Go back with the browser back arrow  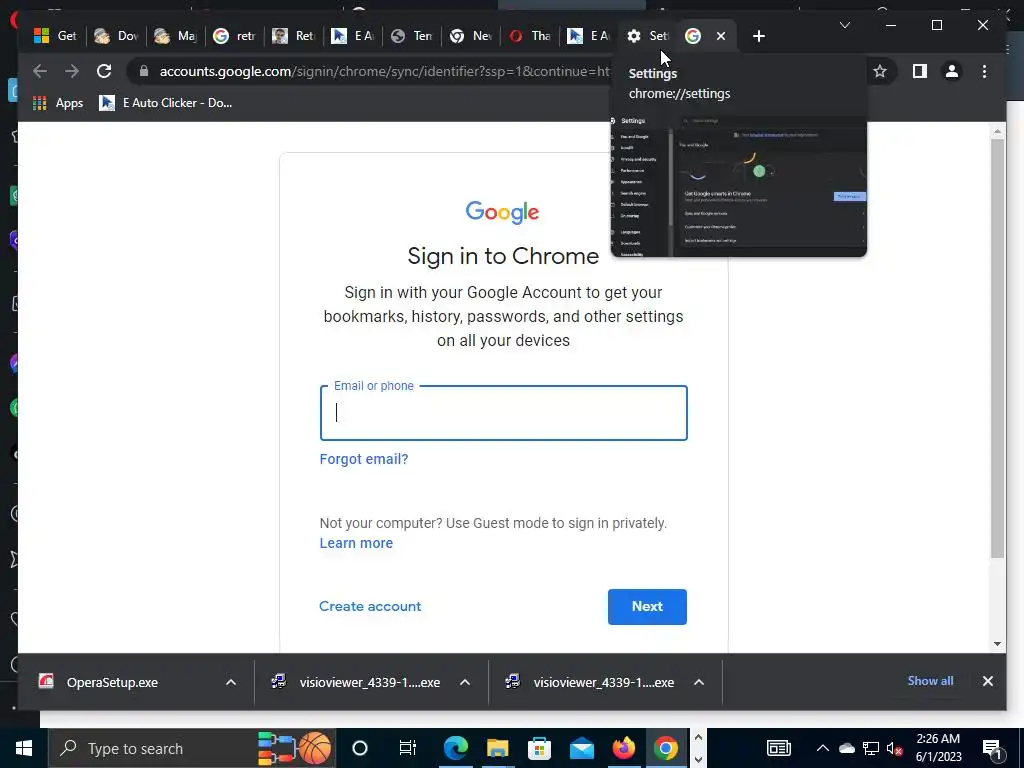(40, 71)
